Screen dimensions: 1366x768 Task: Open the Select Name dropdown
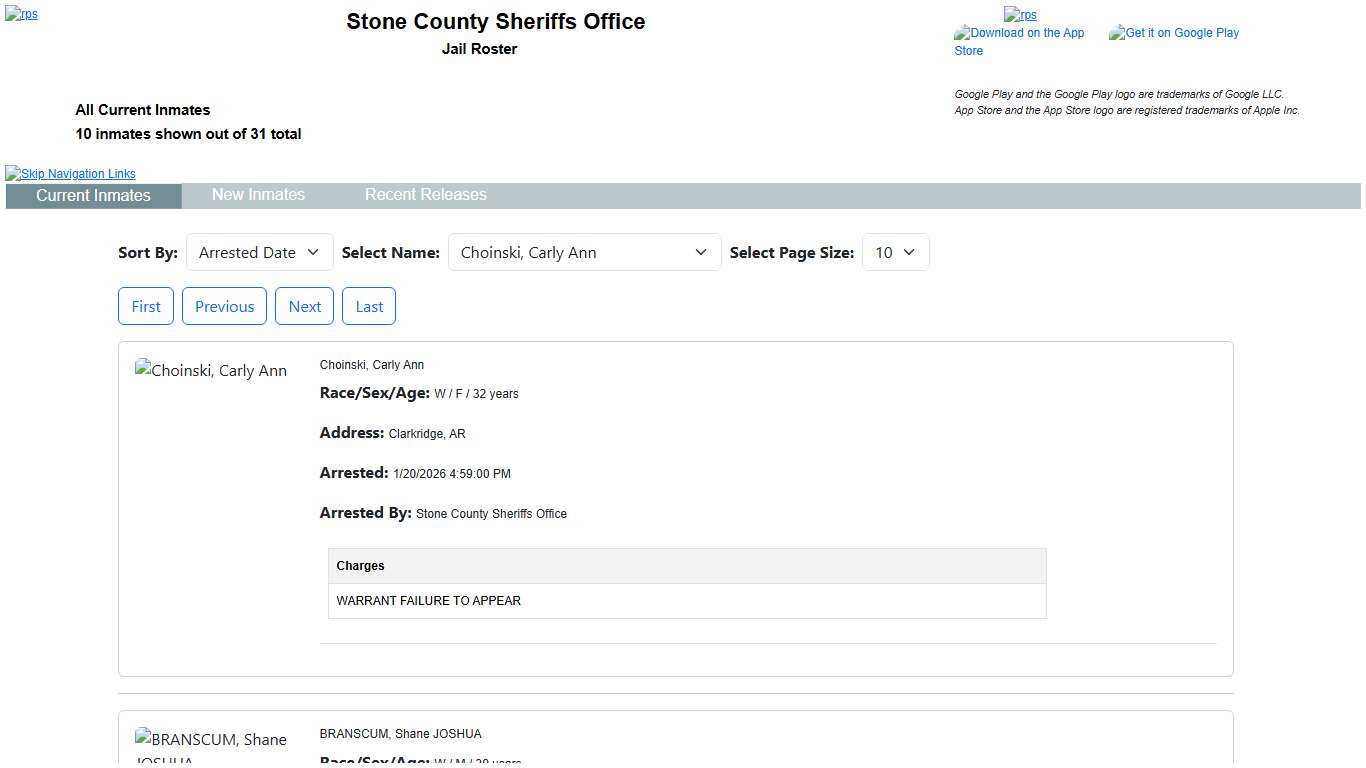click(x=584, y=253)
